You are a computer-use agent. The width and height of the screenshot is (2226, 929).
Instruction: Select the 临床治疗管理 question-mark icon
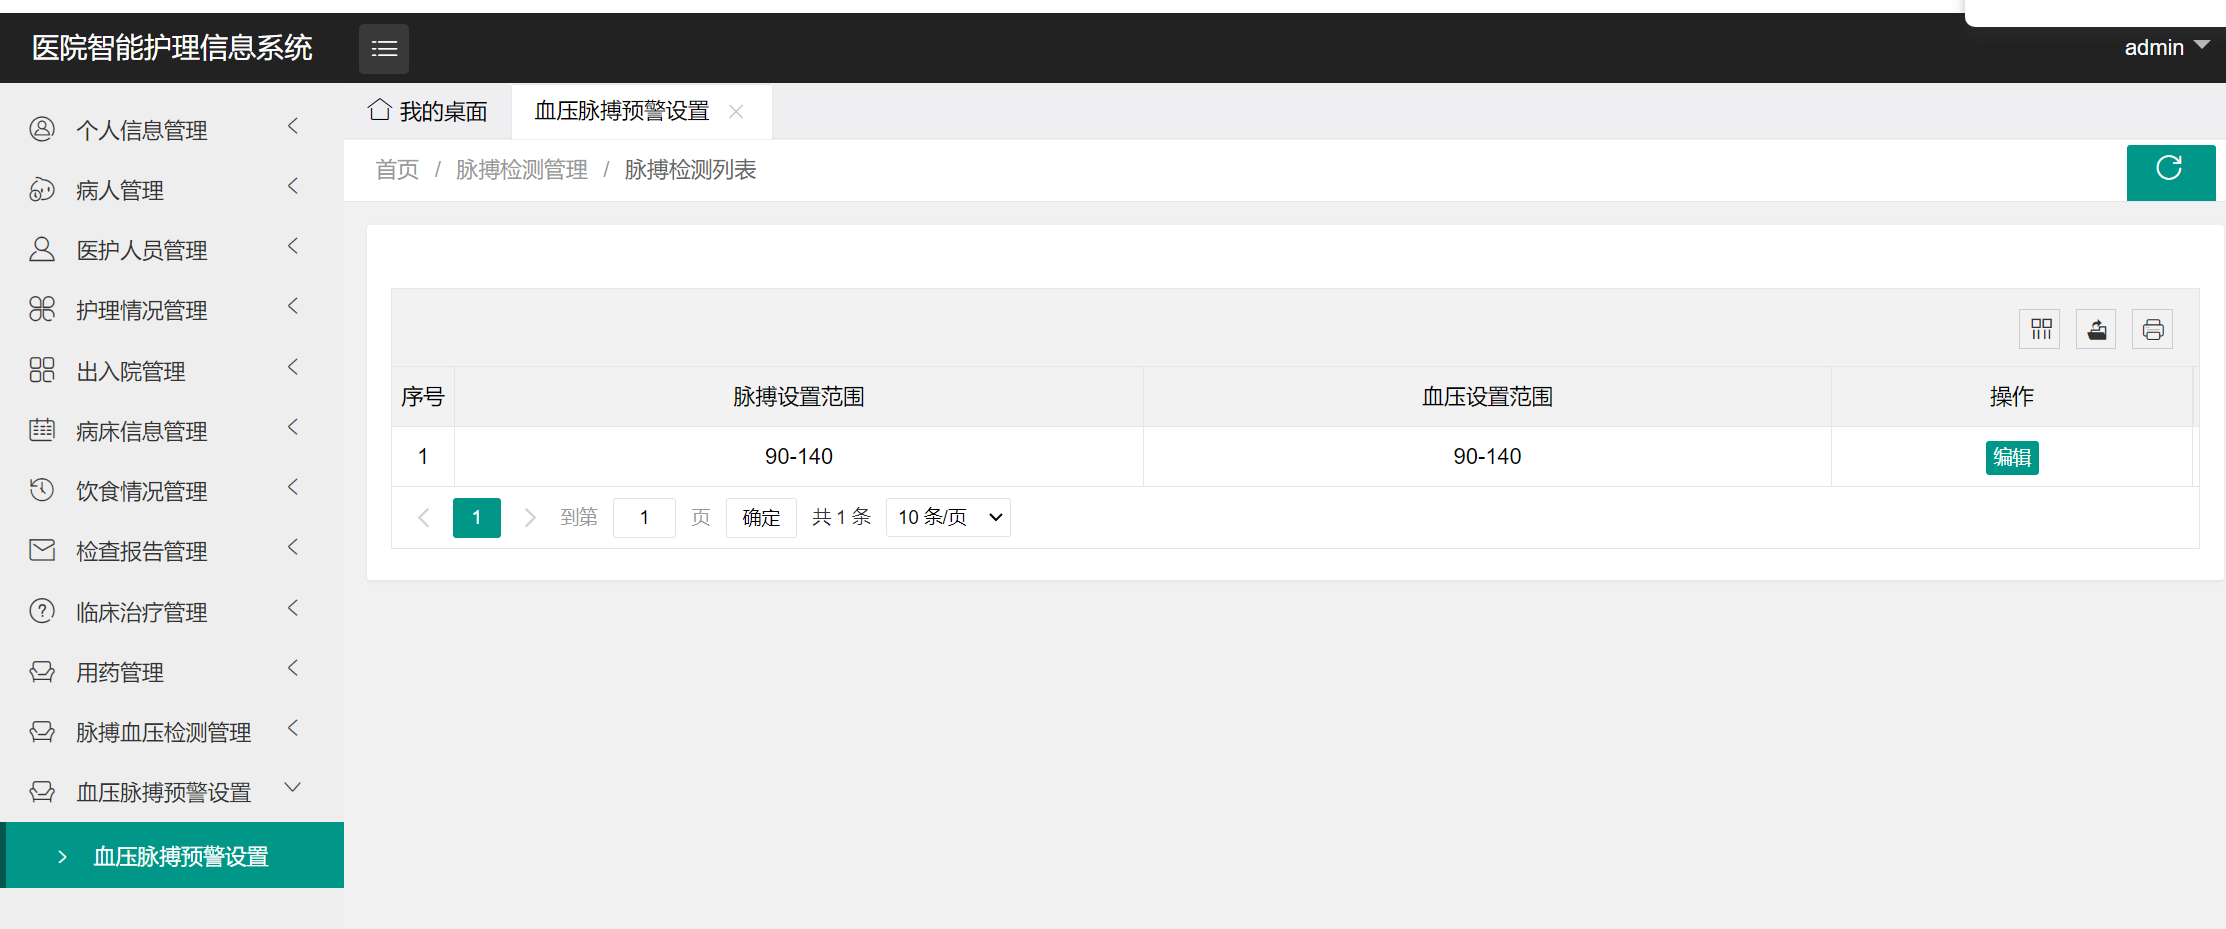41,611
